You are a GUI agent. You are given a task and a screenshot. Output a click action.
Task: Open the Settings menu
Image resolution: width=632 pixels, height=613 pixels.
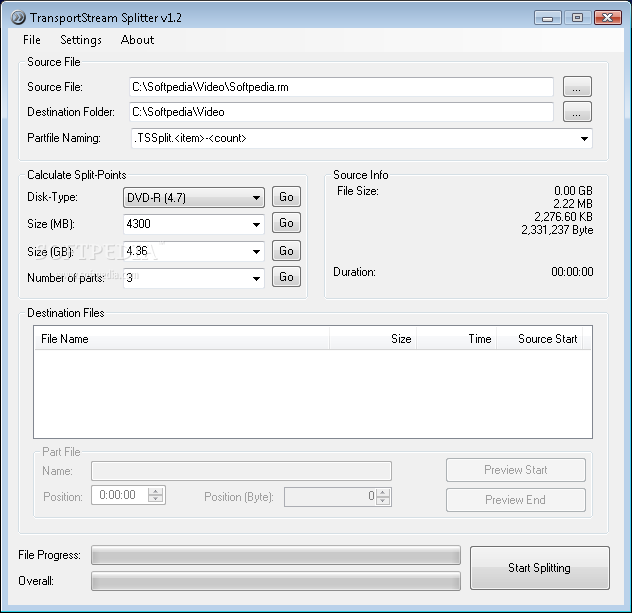(81, 39)
